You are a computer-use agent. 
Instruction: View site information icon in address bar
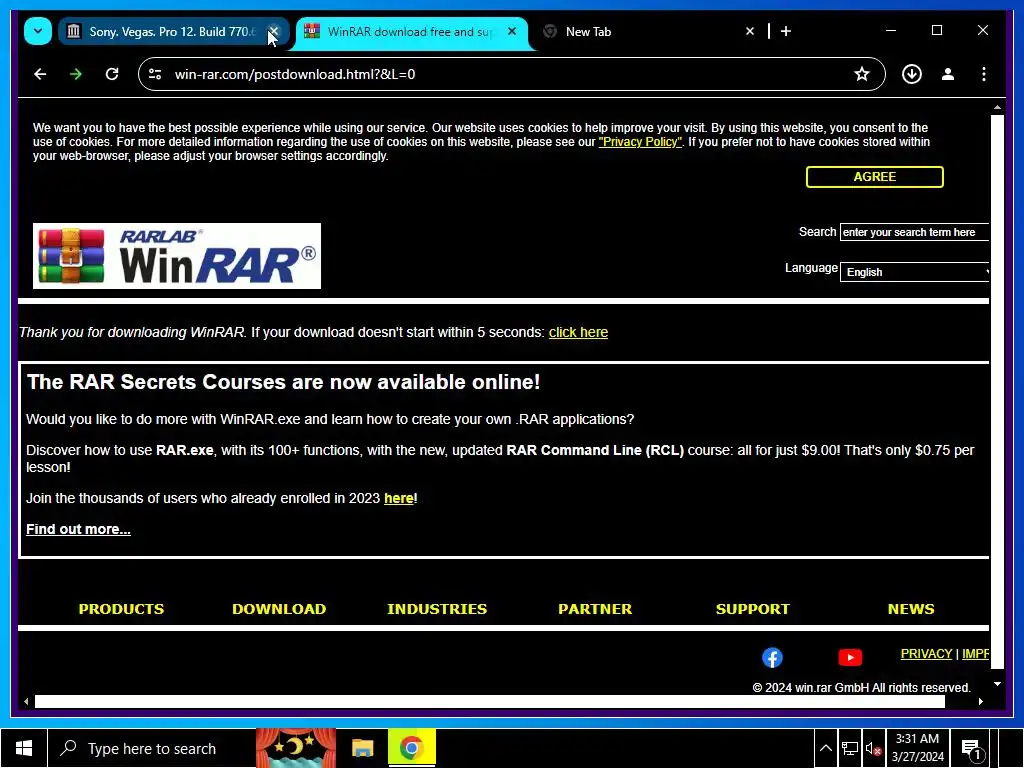click(155, 74)
